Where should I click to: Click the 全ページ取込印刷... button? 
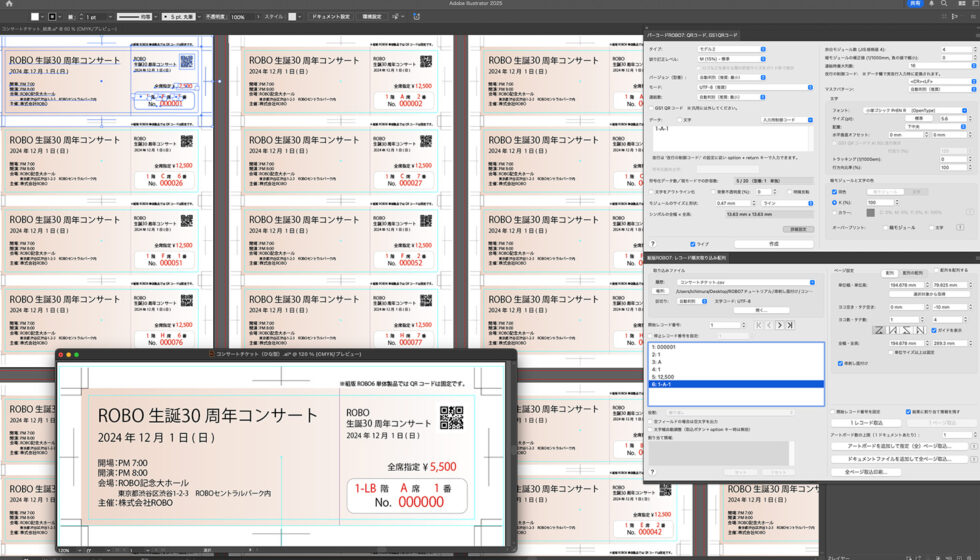tap(866, 472)
